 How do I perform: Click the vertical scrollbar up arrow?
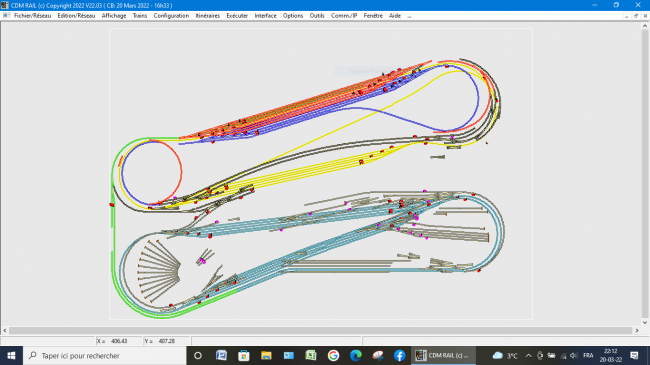coord(645,26)
